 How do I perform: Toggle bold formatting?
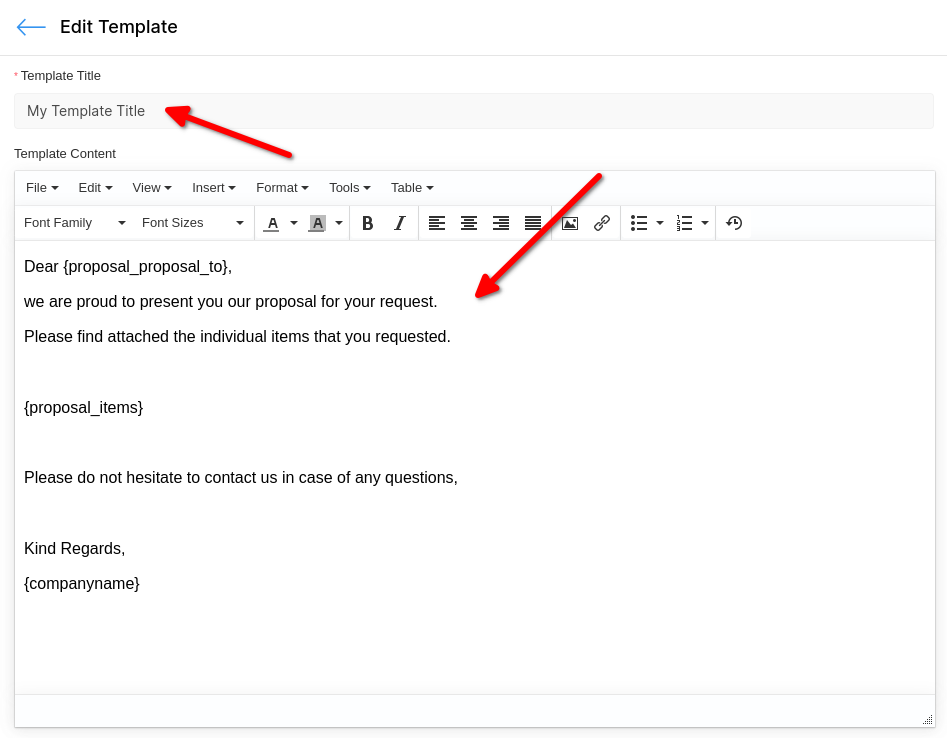coord(367,223)
